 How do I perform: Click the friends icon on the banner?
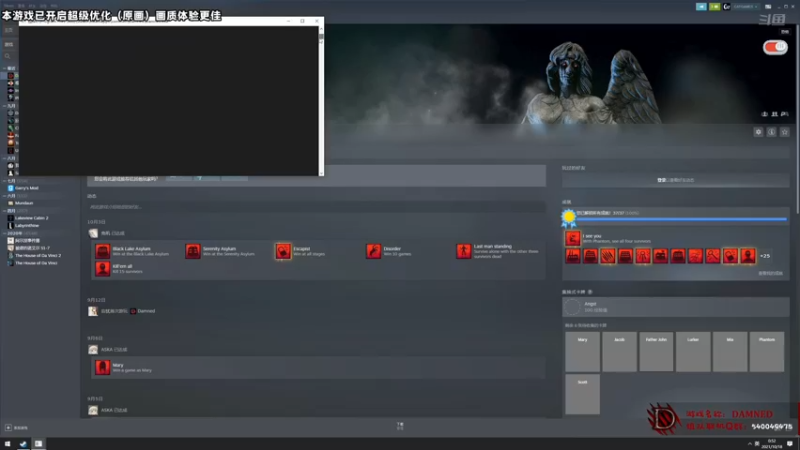coord(774,114)
